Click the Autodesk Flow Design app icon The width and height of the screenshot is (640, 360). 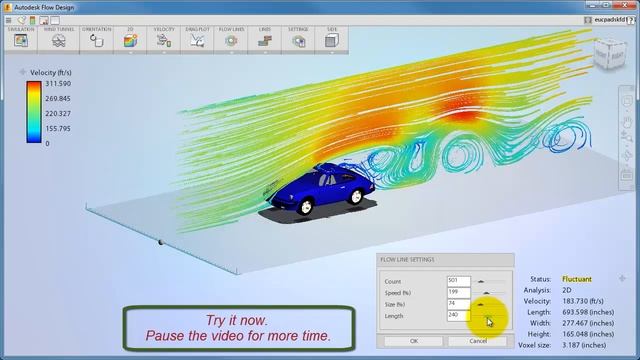8,7
